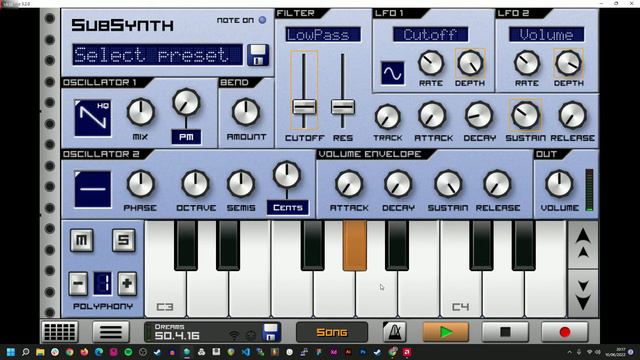The width and height of the screenshot is (640, 360).
Task: Toggle the Cents tuning mode button
Action: pos(288,207)
